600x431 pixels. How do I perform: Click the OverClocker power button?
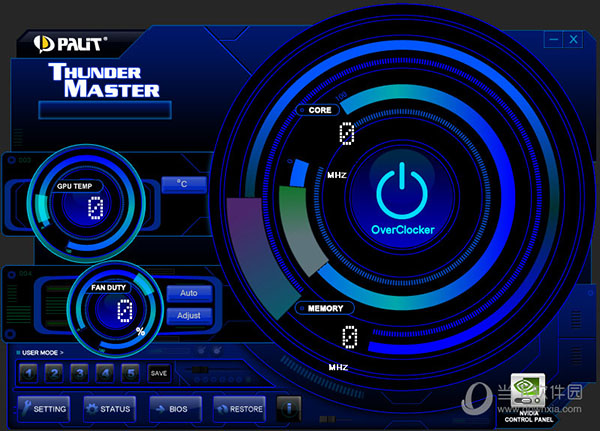click(x=399, y=192)
